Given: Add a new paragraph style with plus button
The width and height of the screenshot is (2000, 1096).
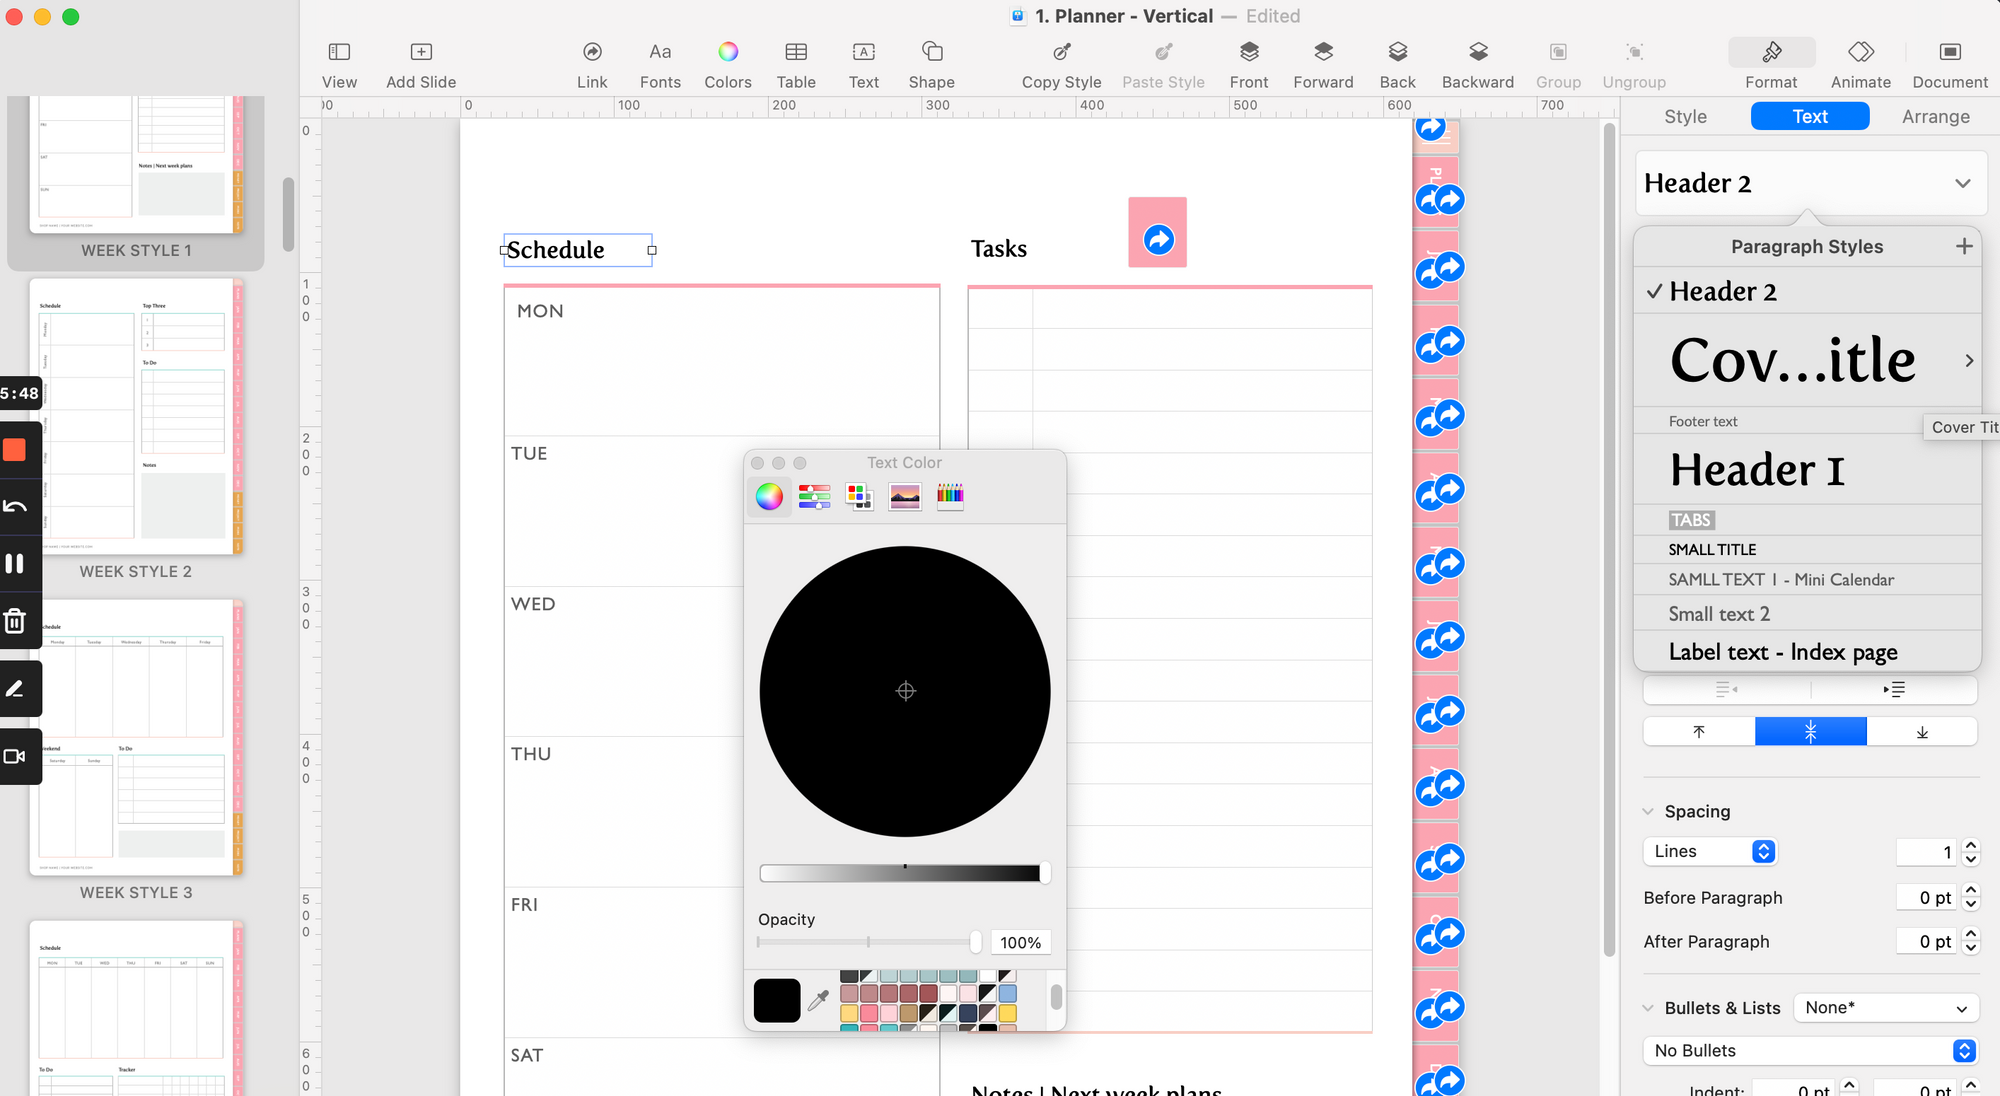Looking at the screenshot, I should (1965, 245).
